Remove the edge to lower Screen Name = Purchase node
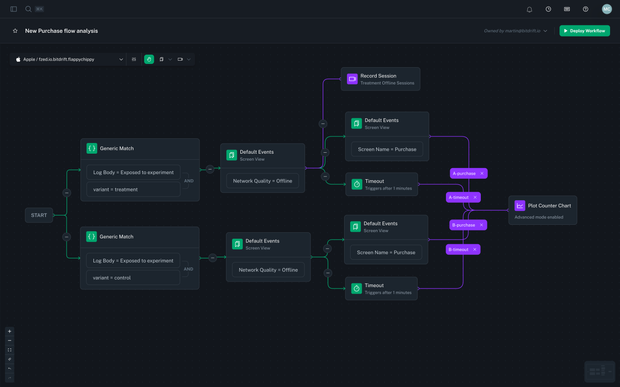This screenshot has width=620, height=387. click(327, 249)
